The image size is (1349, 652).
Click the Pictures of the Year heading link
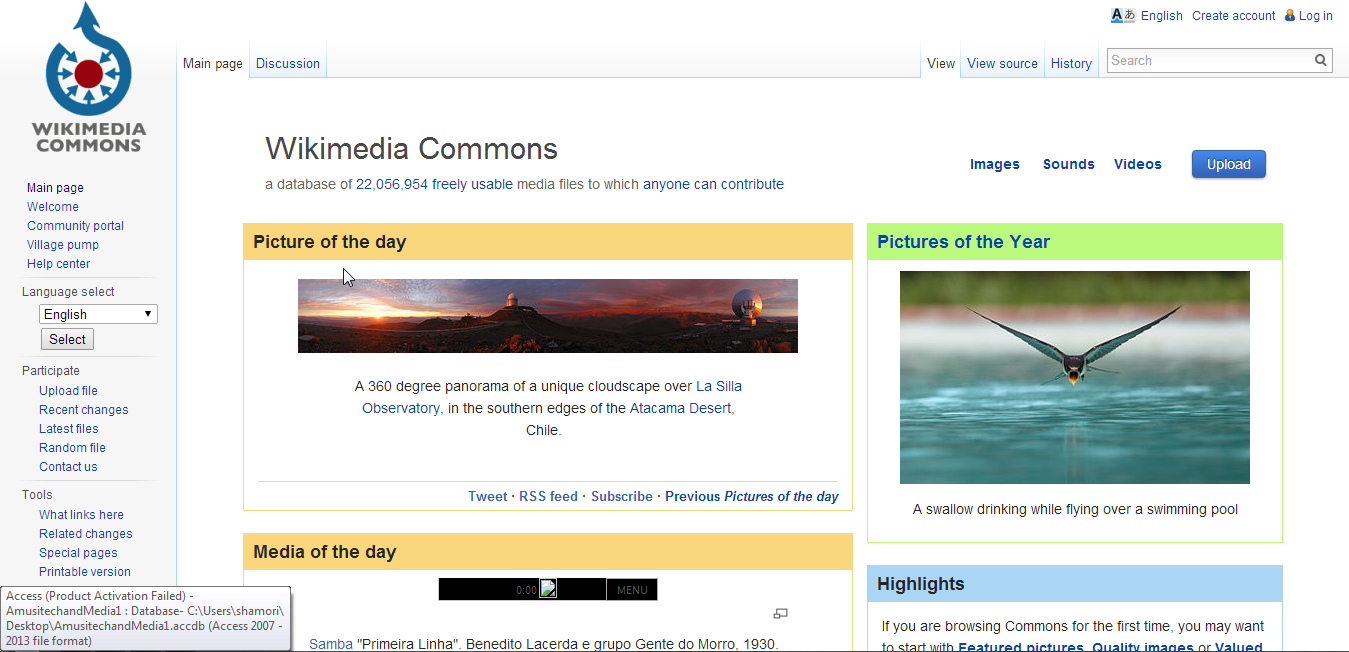click(x=963, y=242)
